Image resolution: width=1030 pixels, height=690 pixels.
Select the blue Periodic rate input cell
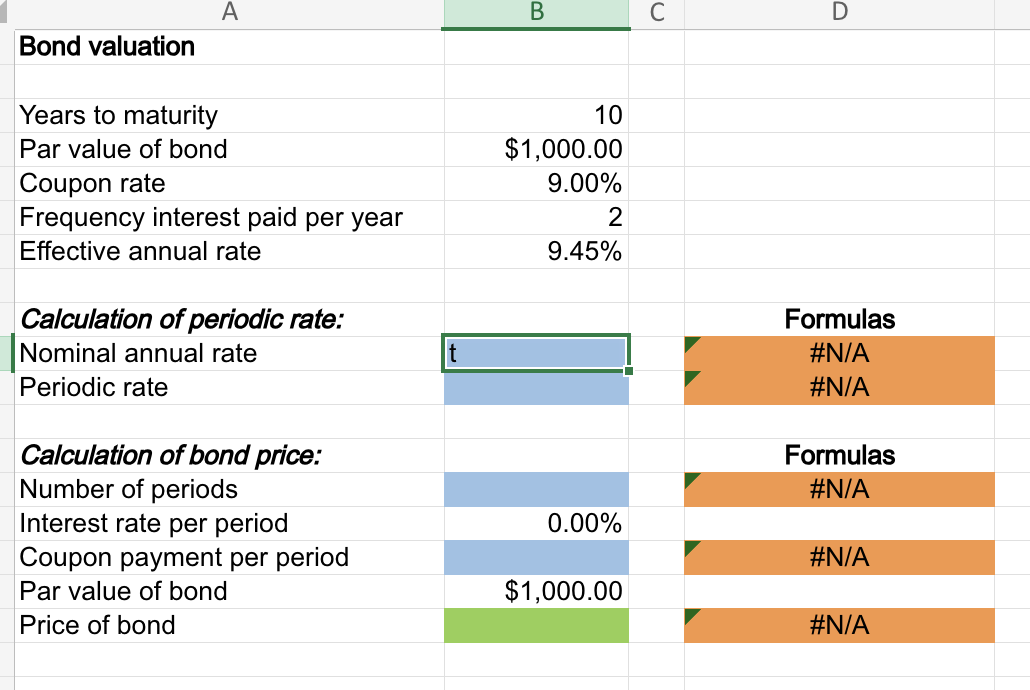tap(536, 387)
